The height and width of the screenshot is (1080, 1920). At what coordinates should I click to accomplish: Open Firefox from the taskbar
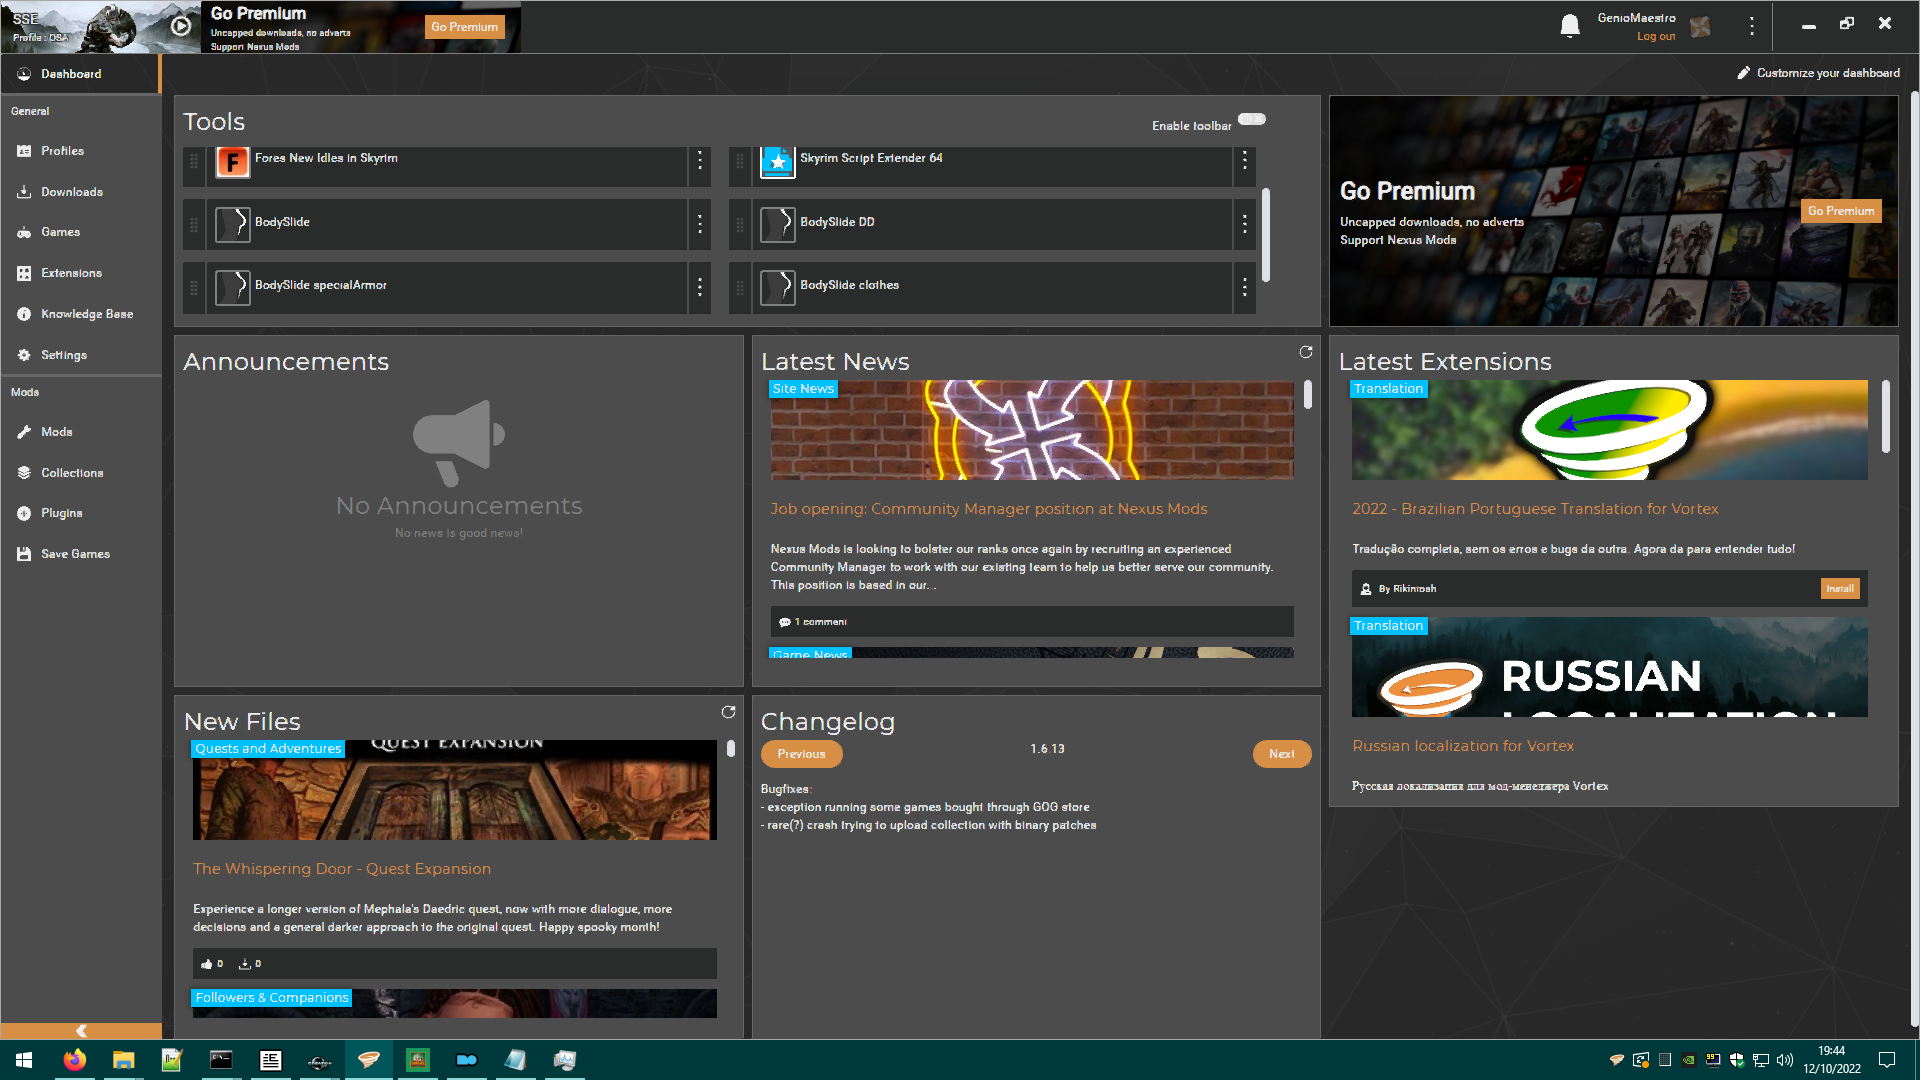tap(74, 1060)
